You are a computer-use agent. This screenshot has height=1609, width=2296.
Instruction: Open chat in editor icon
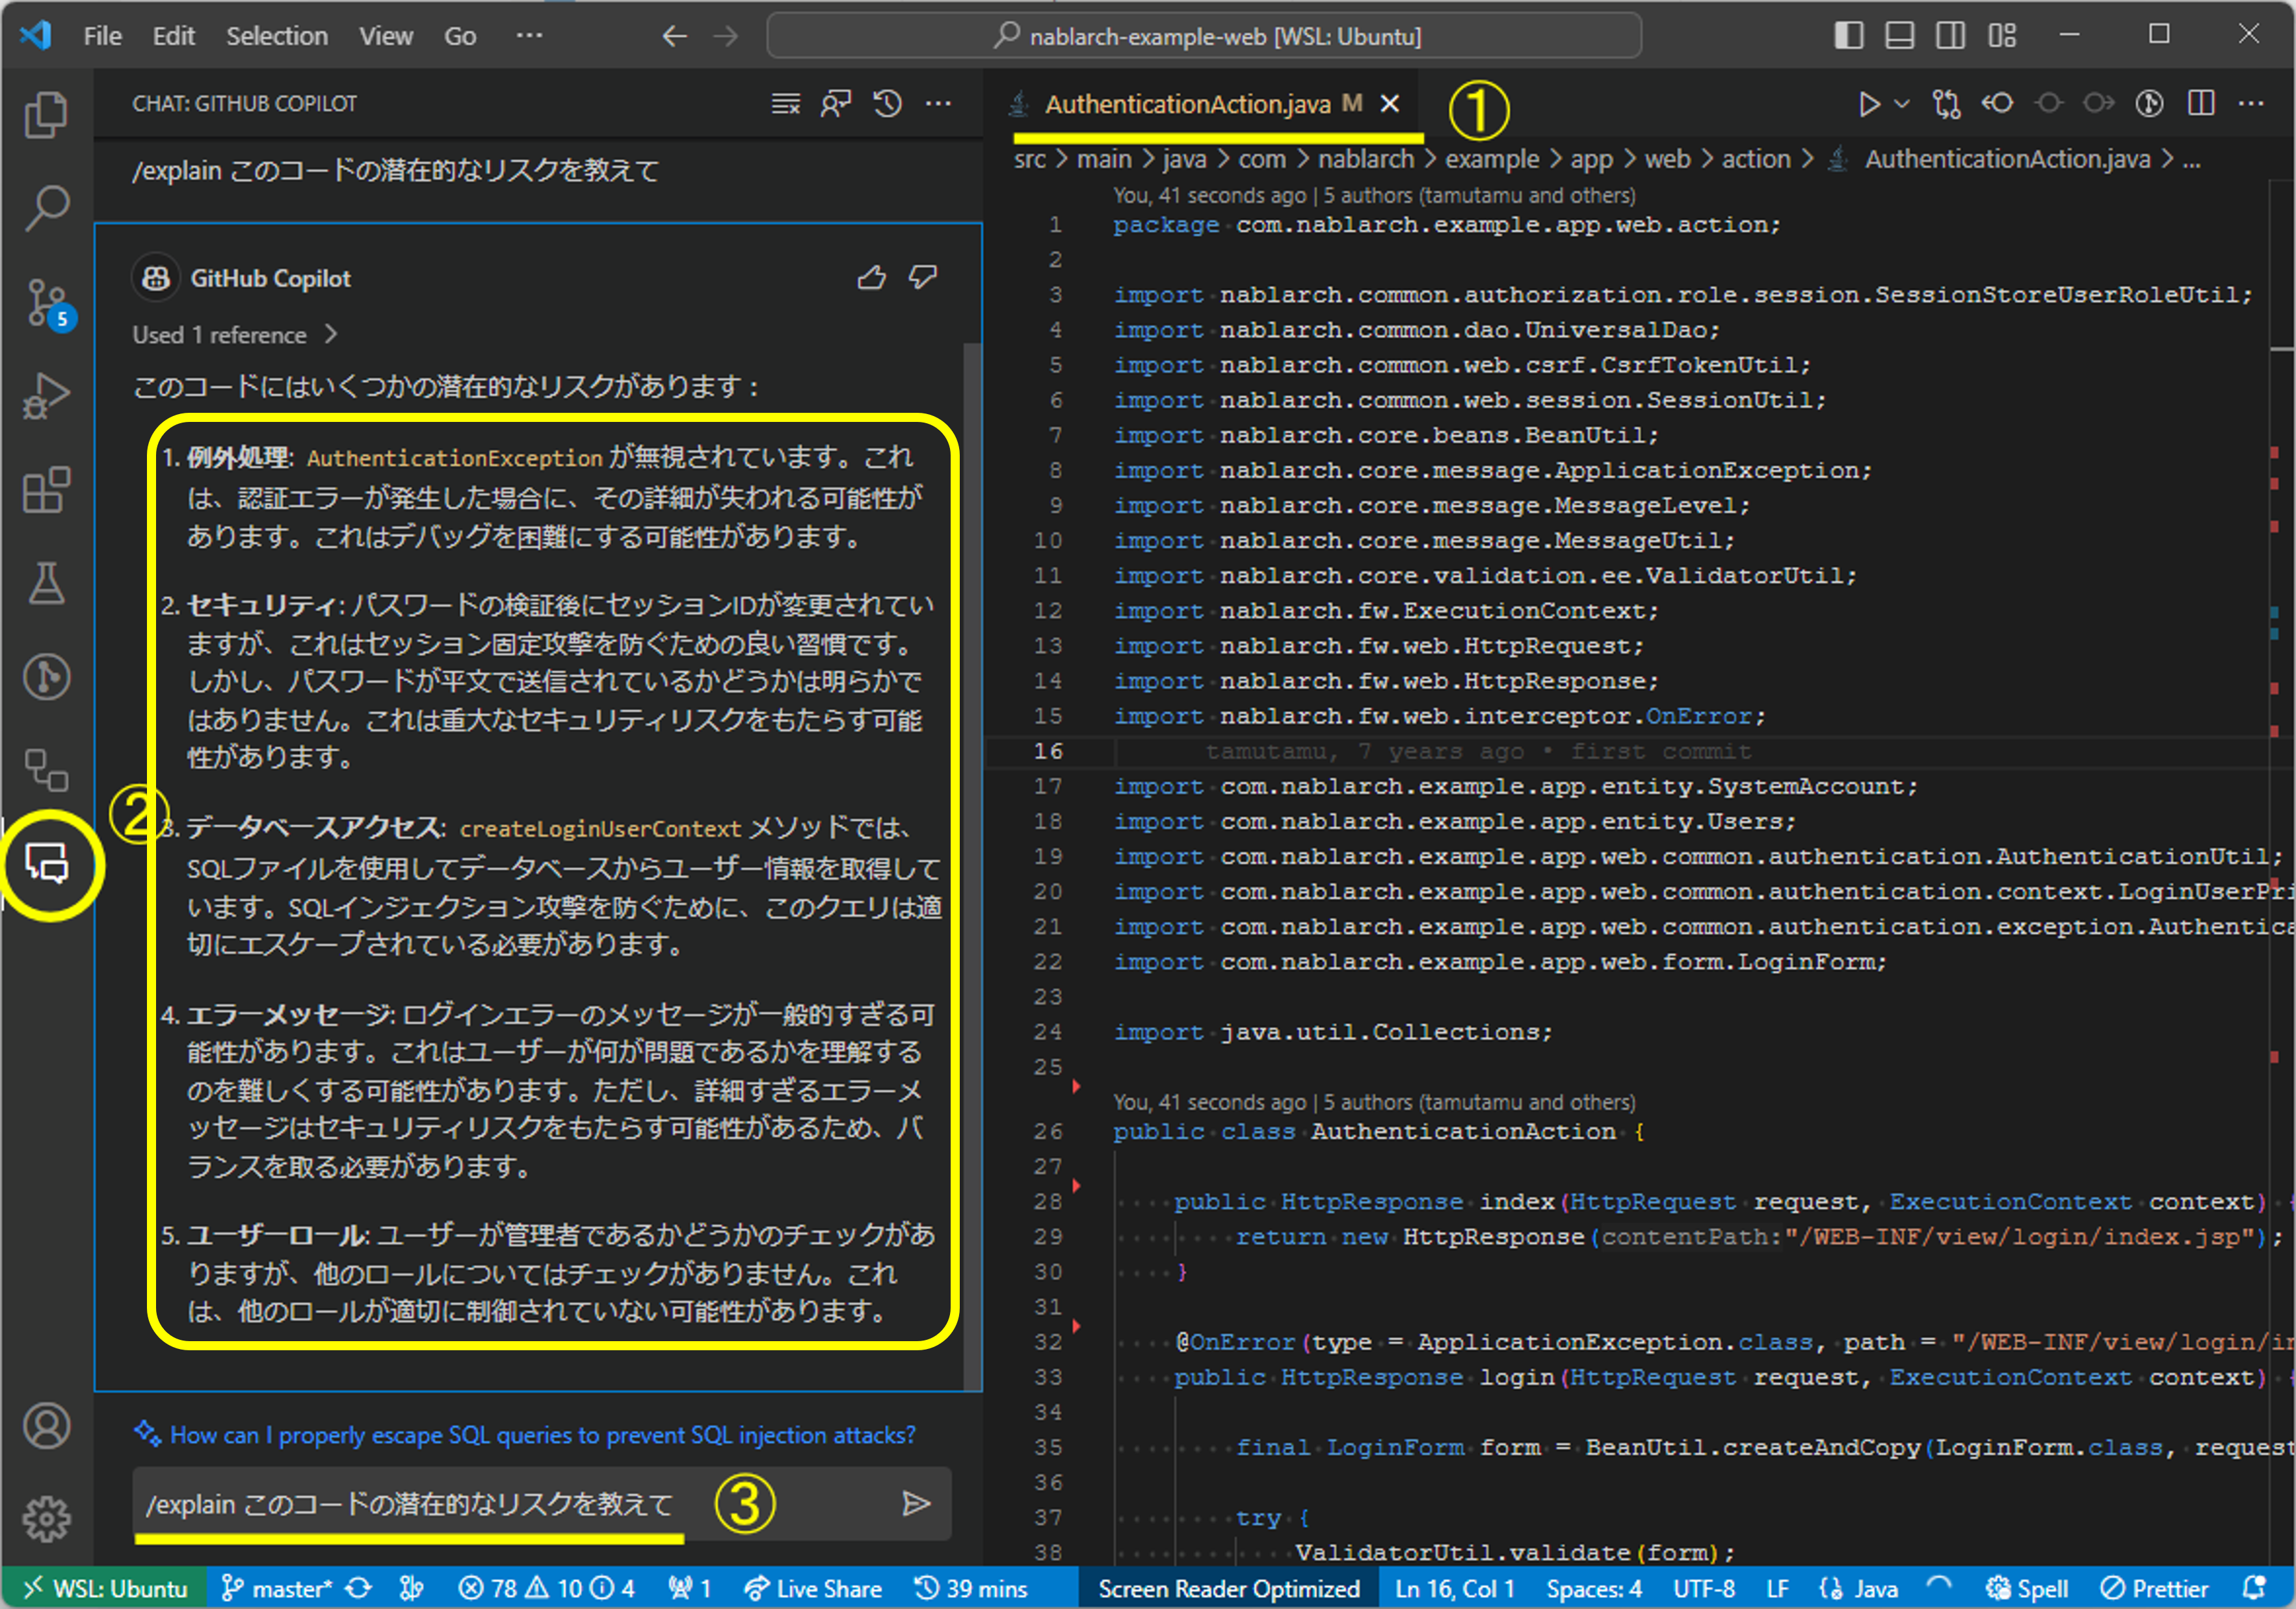[x=836, y=103]
